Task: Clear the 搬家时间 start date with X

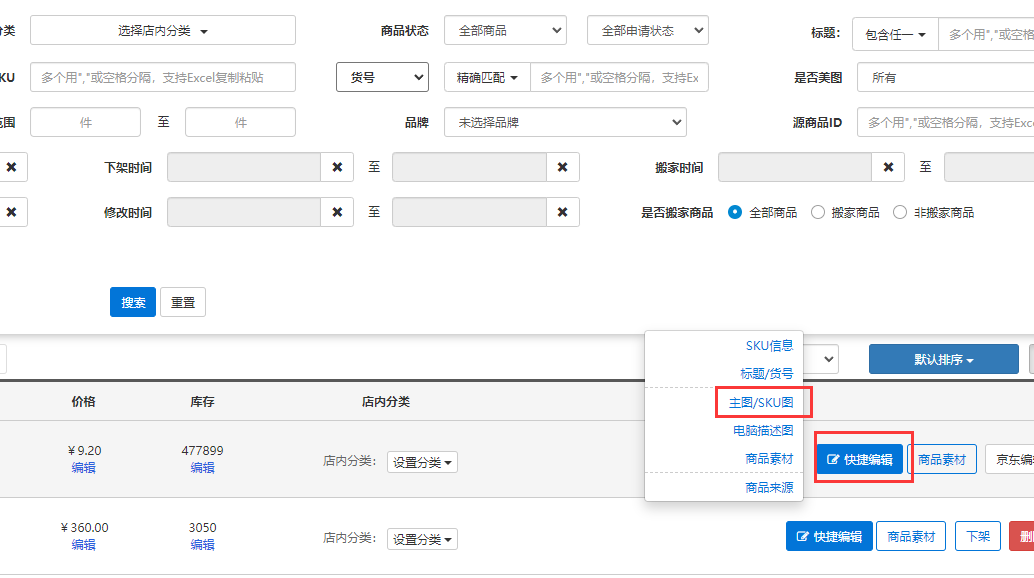Action: pyautogui.click(x=888, y=168)
